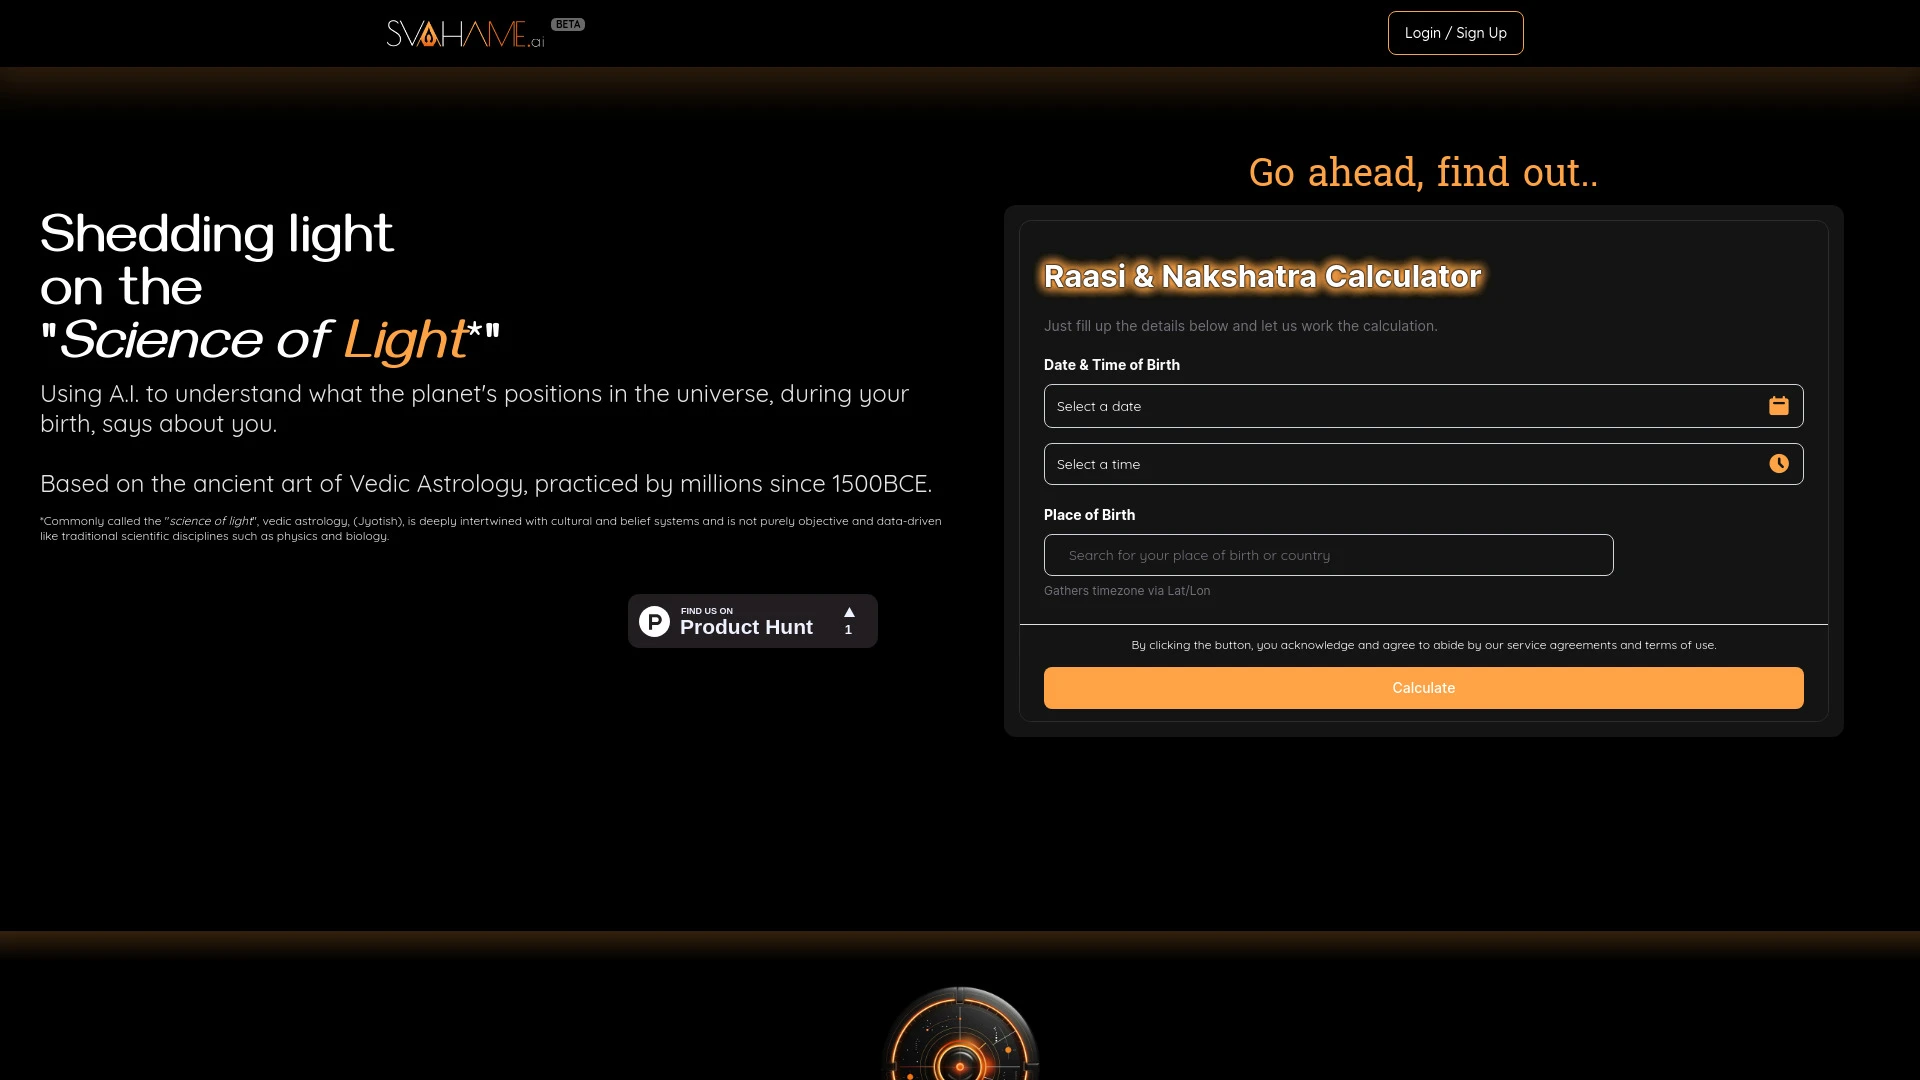Click the Product Hunt badge container
1920x1080 pixels.
pyautogui.click(x=752, y=621)
